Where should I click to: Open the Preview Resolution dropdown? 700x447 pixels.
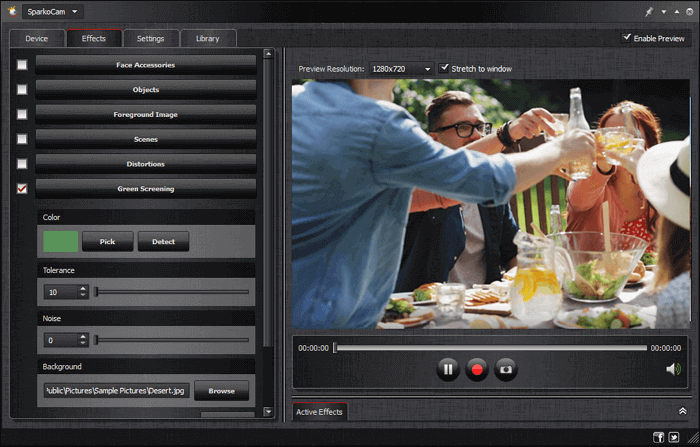coord(400,69)
